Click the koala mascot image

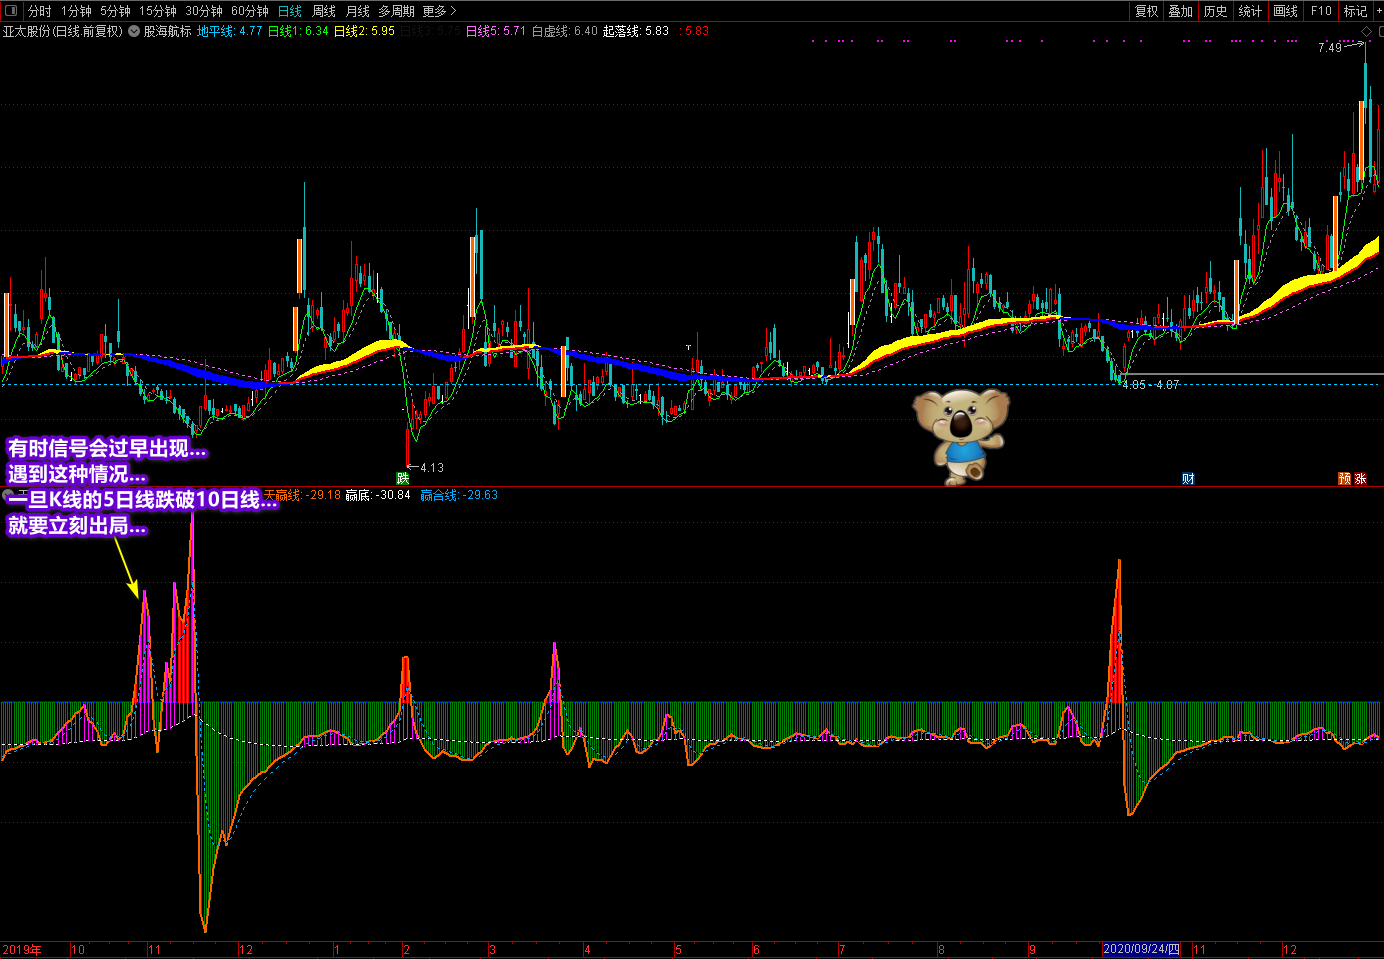(961, 435)
